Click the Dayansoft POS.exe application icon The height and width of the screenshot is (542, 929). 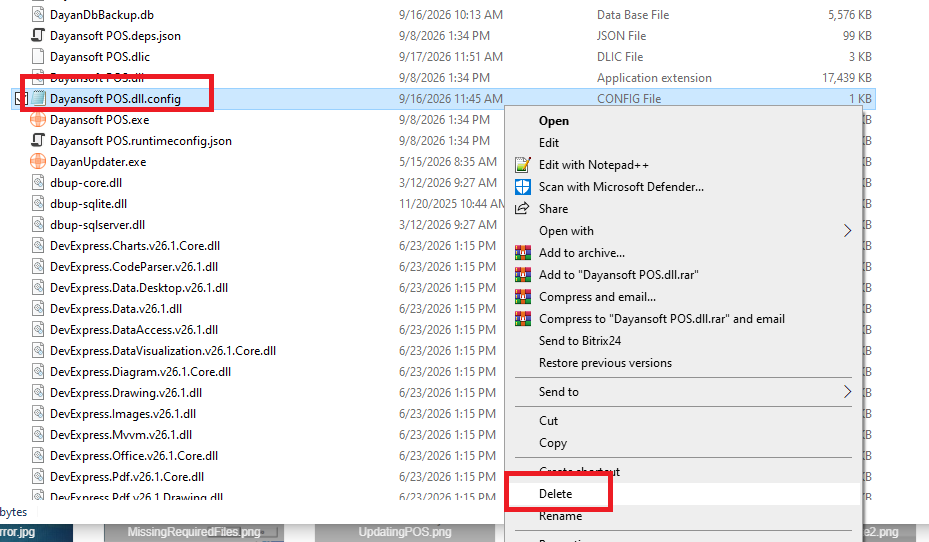click(x=38, y=120)
